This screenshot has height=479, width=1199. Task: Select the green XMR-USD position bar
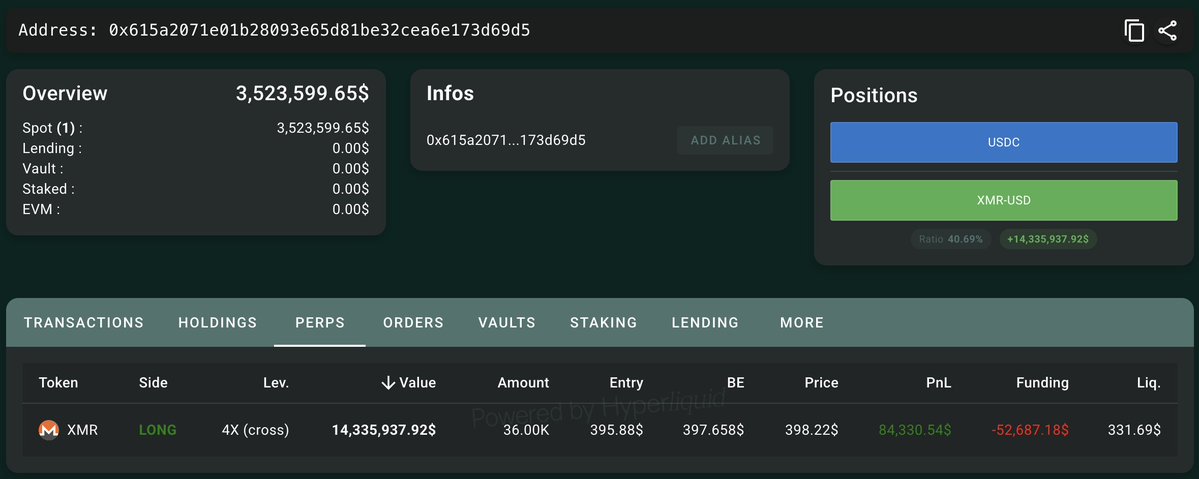point(1003,200)
